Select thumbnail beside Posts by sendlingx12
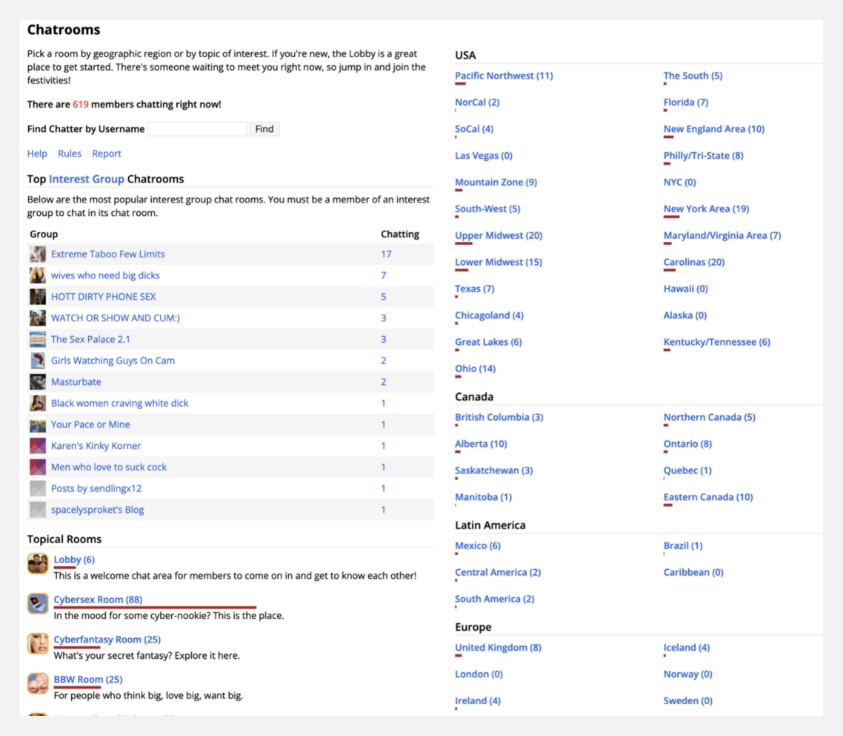Image resolution: width=843 pixels, height=736 pixels. (x=38, y=488)
